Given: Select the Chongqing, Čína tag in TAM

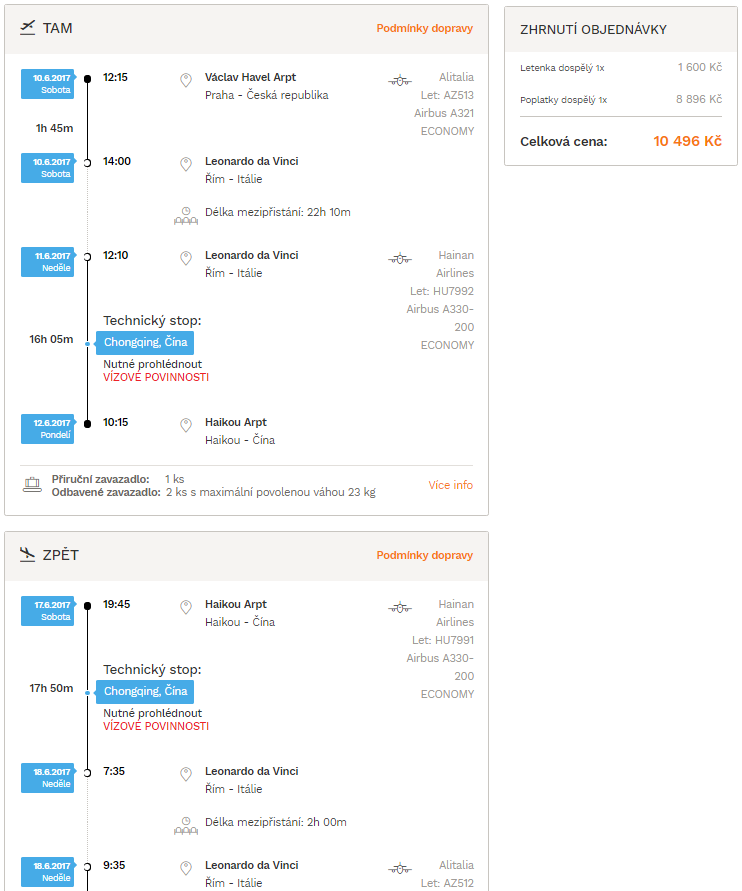Looking at the screenshot, I should coord(145,343).
